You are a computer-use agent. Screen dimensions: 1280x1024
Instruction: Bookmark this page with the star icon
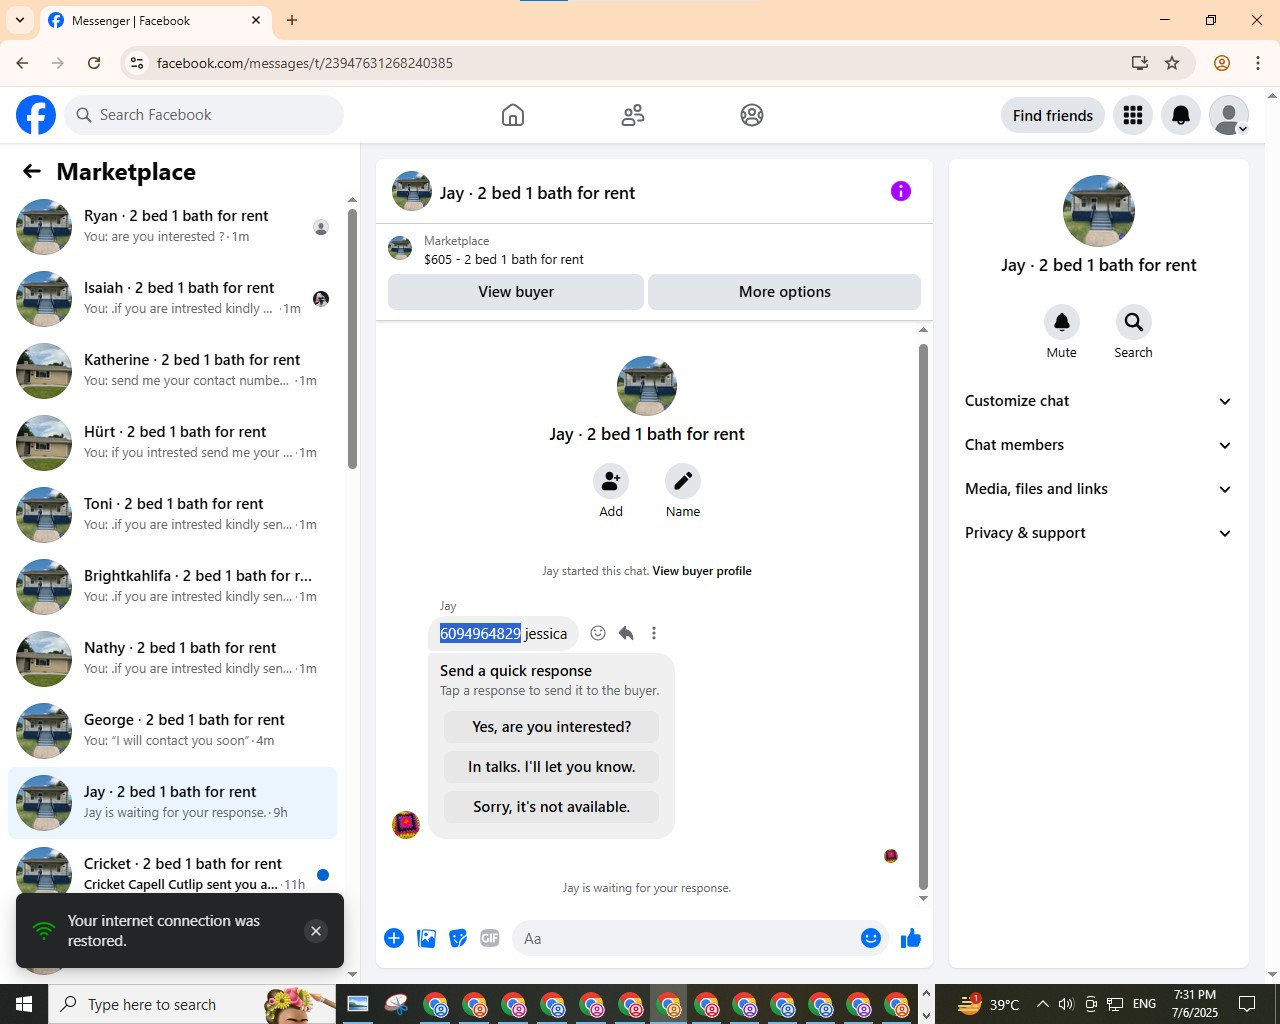click(1172, 63)
